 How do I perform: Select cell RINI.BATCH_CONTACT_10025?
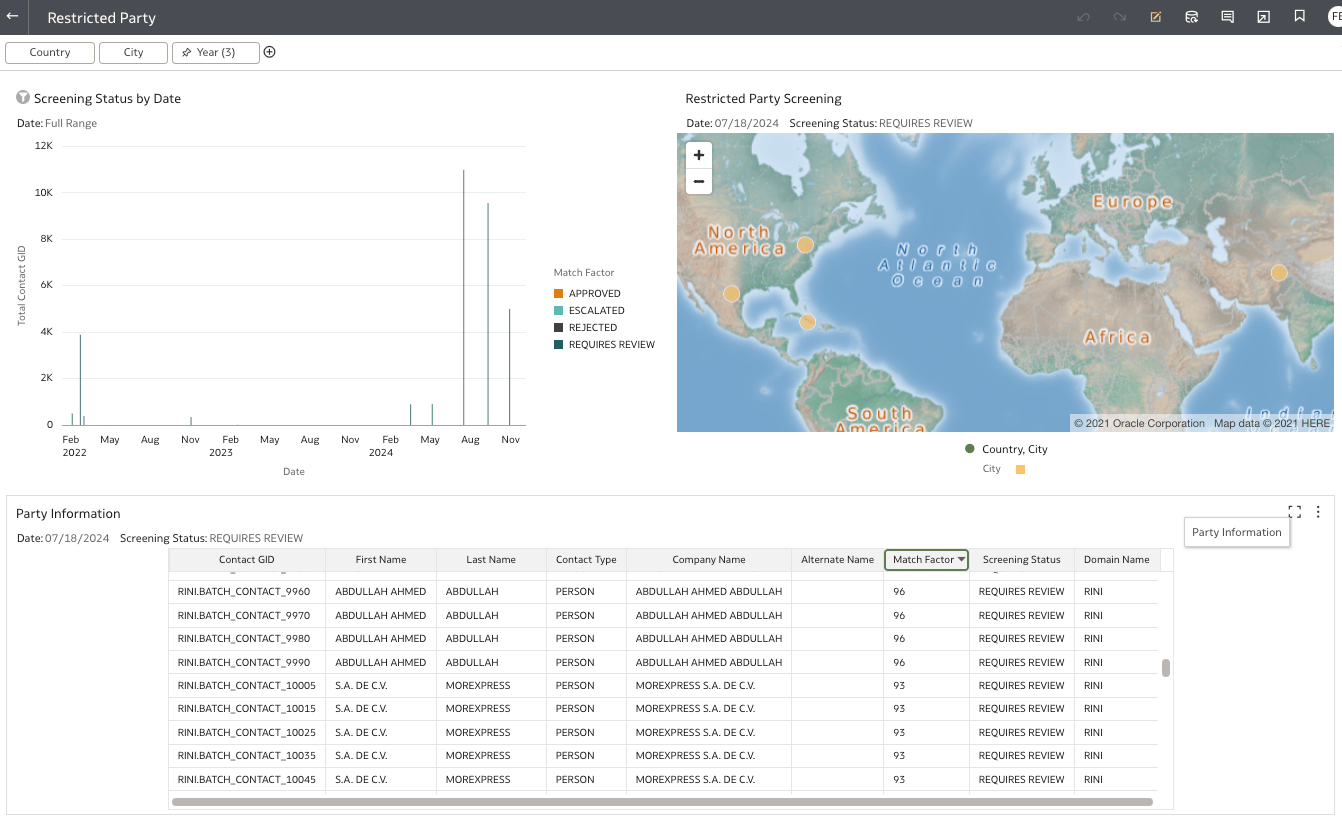246,733
